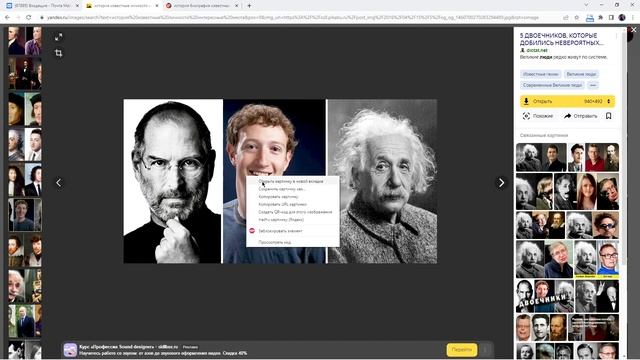
Task: Close the Почта Mail tab
Action: point(77,6)
